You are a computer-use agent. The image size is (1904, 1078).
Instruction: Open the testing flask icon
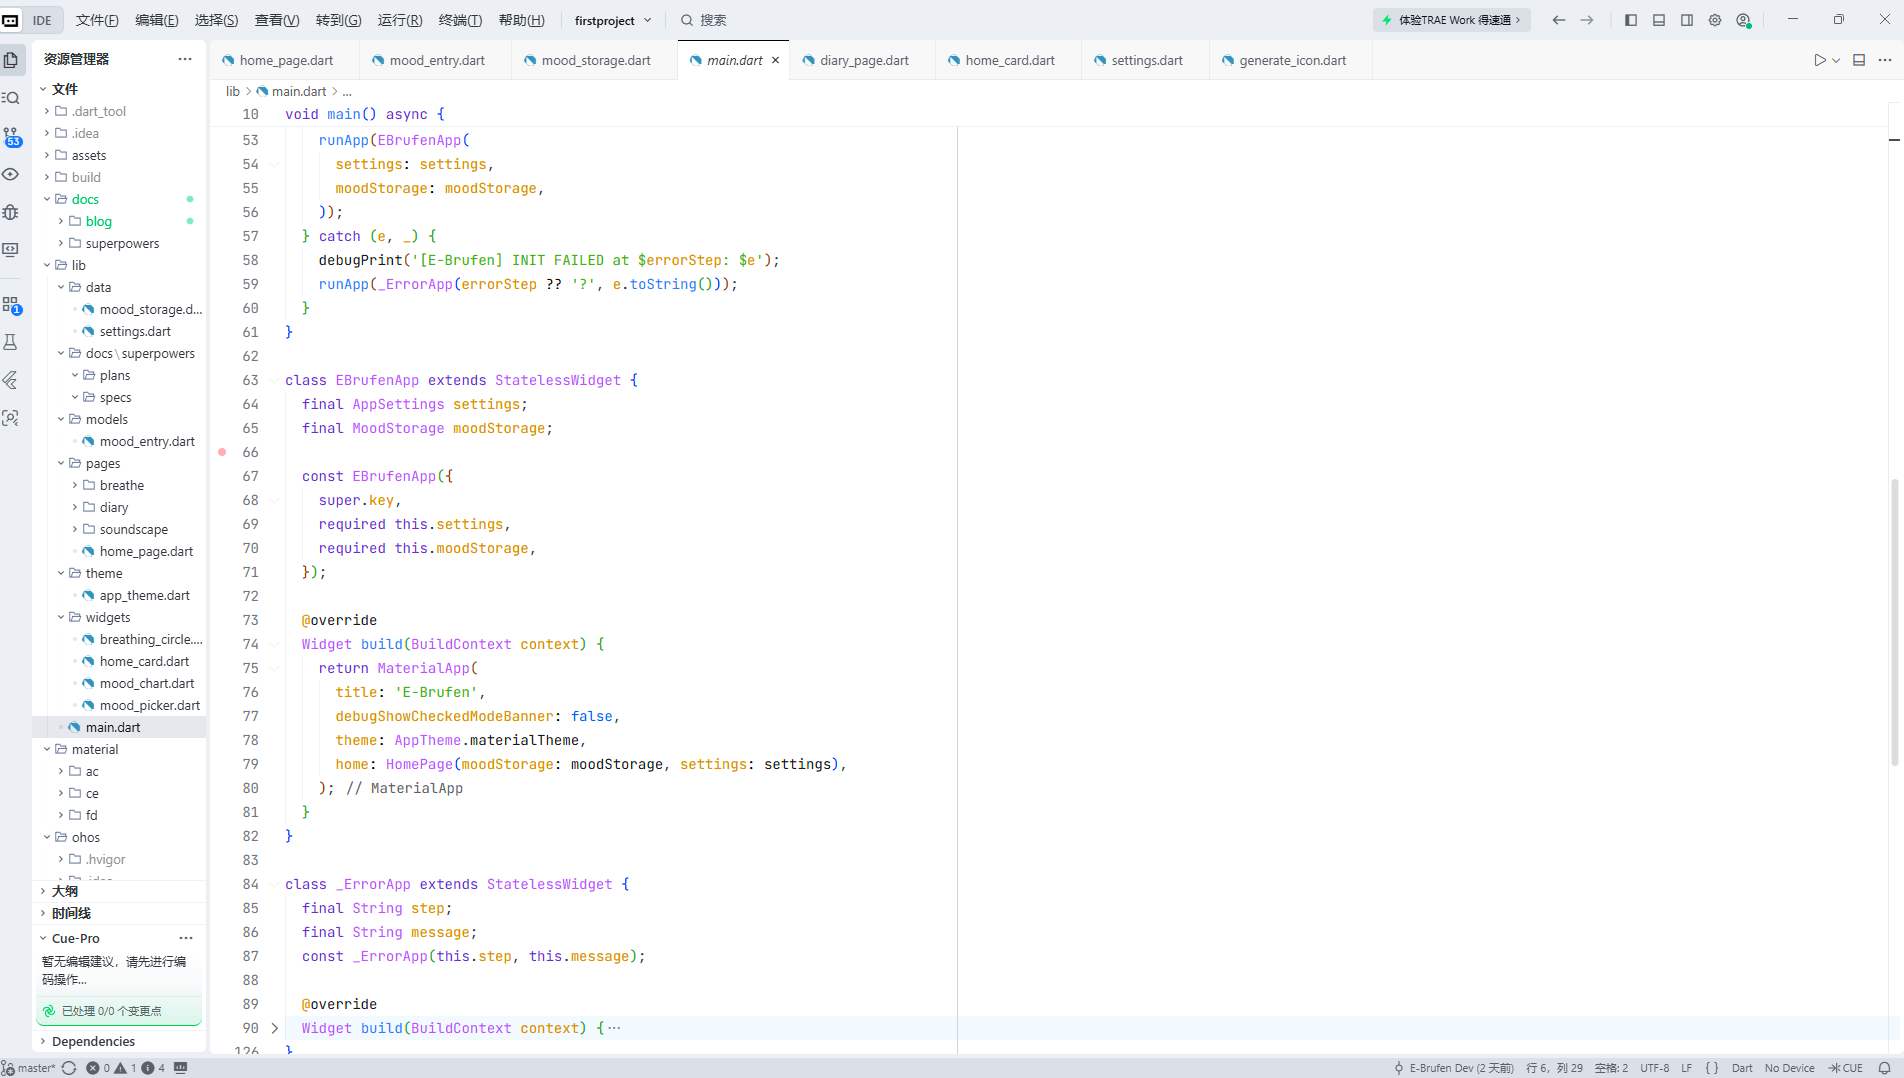tap(11, 343)
